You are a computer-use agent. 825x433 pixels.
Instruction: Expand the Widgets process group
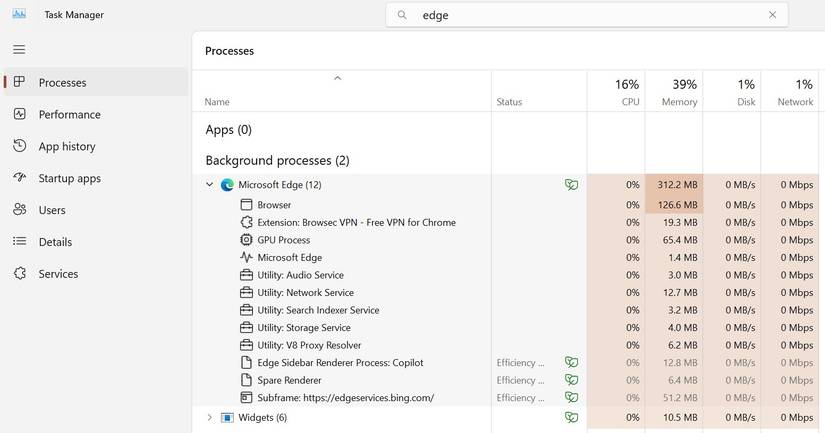(209, 417)
